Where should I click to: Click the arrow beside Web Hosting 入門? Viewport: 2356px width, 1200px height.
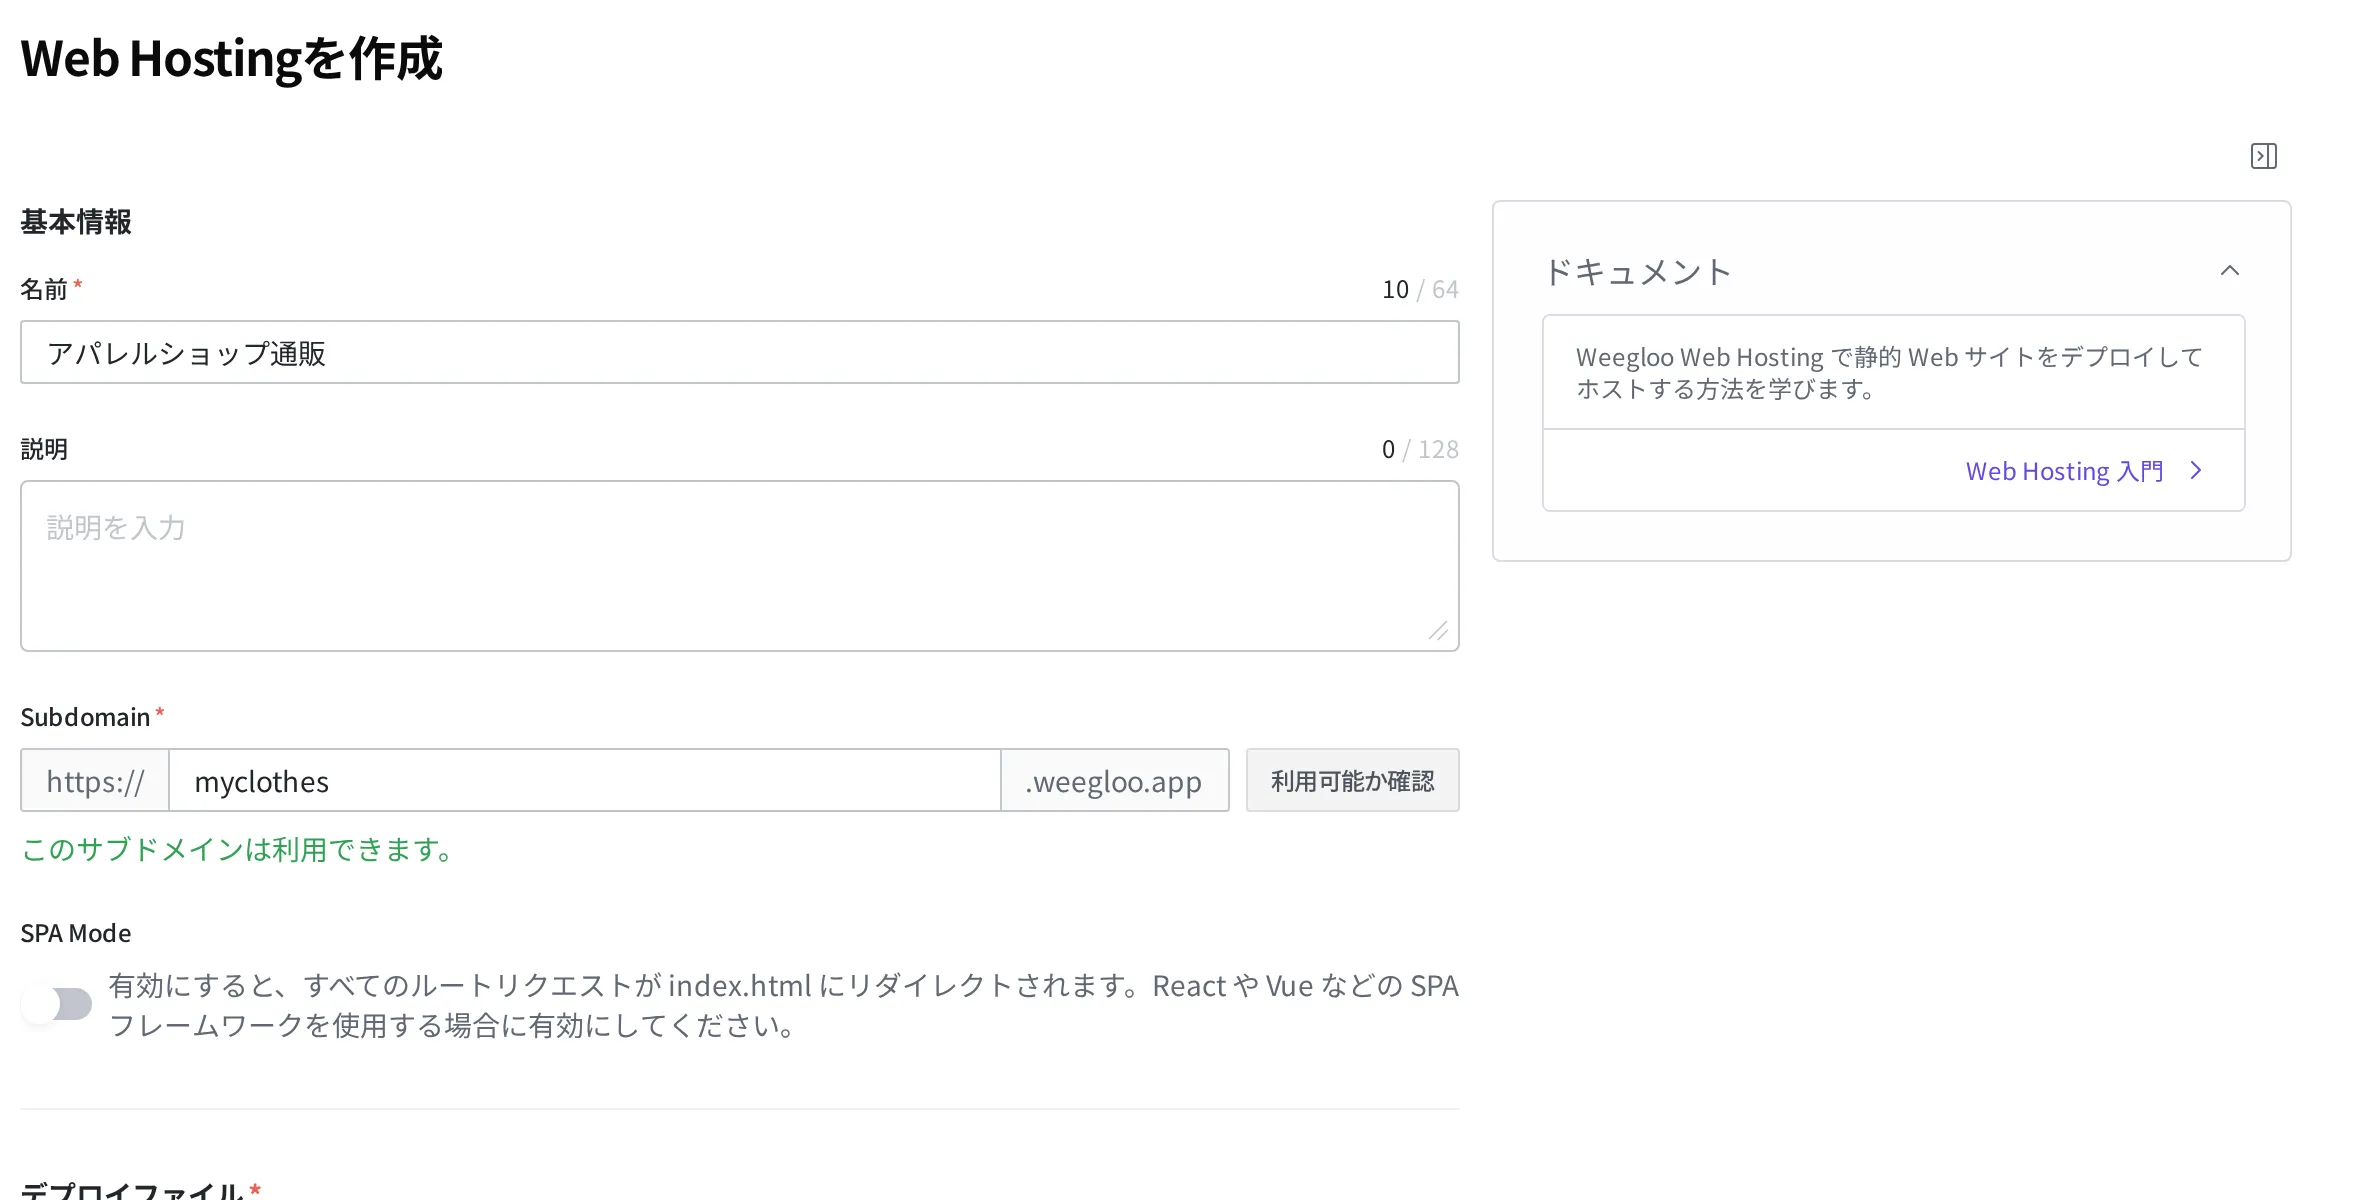pyautogui.click(x=2196, y=471)
